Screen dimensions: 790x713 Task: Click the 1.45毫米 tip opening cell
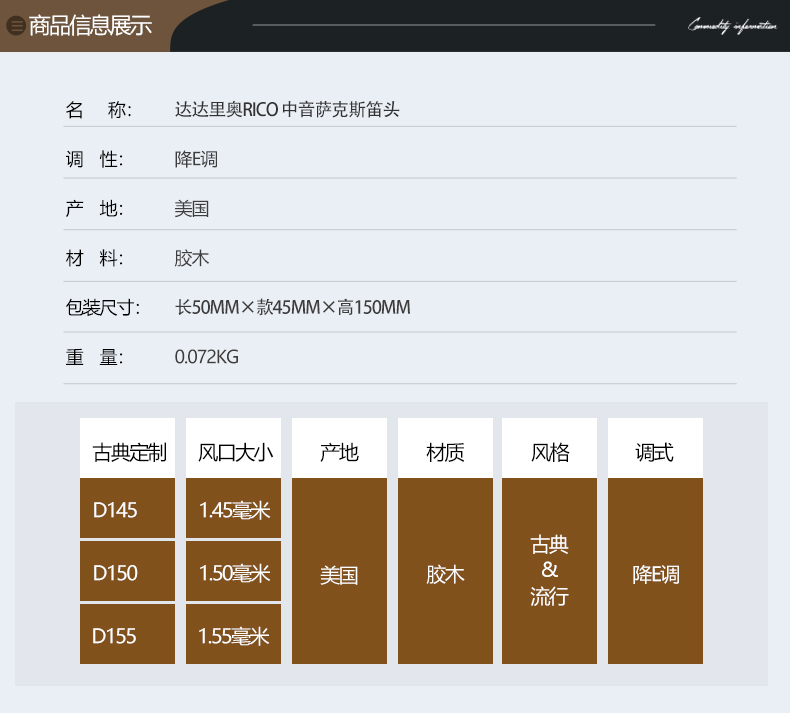(x=233, y=508)
